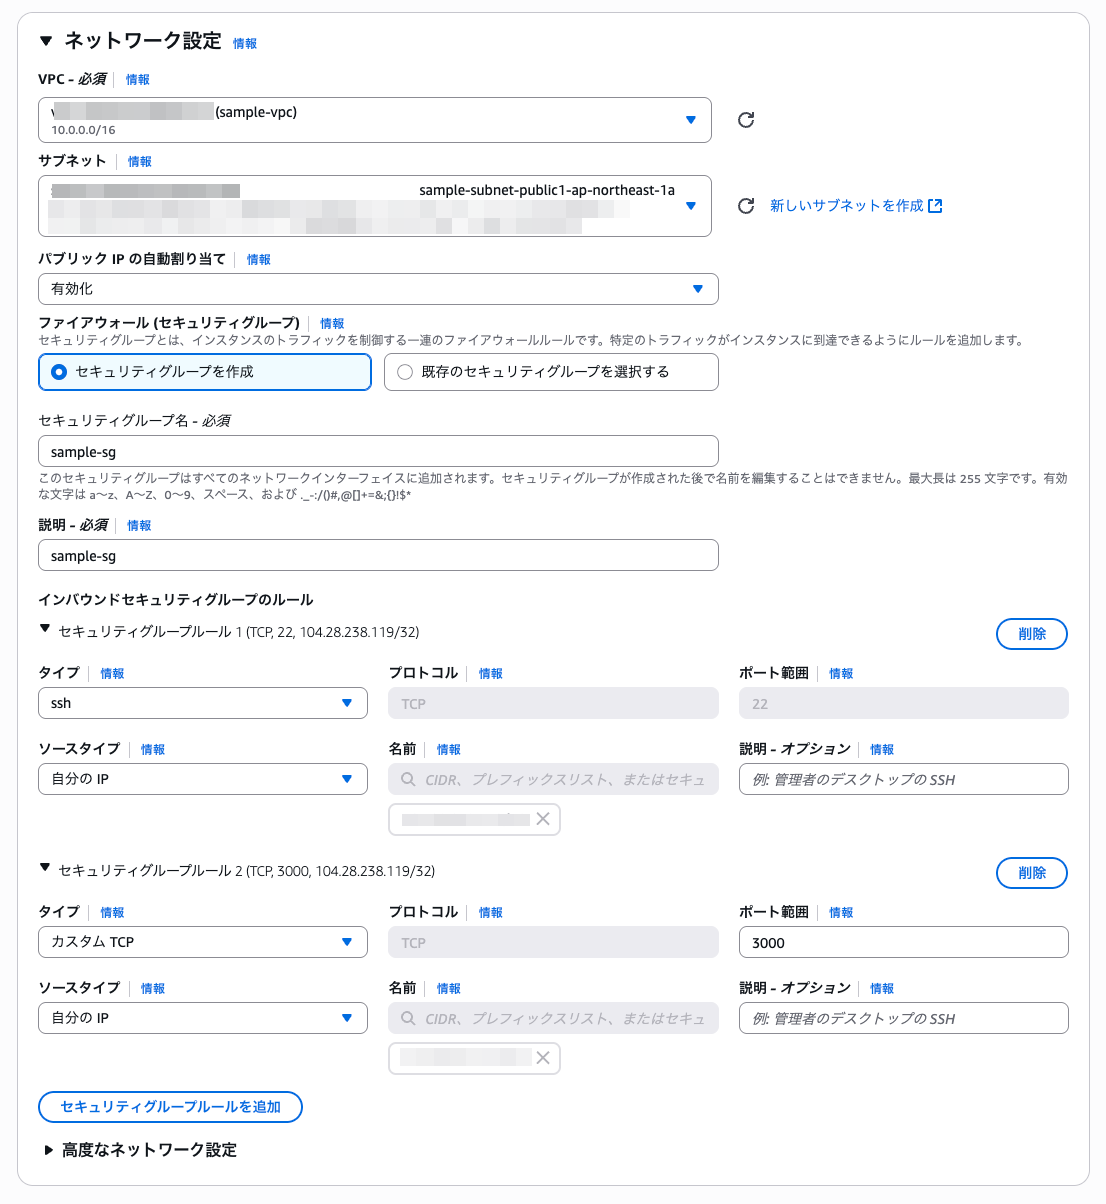Remove the IP chip under rule 1
The image size is (1106, 1204).
pyautogui.click(x=543, y=819)
